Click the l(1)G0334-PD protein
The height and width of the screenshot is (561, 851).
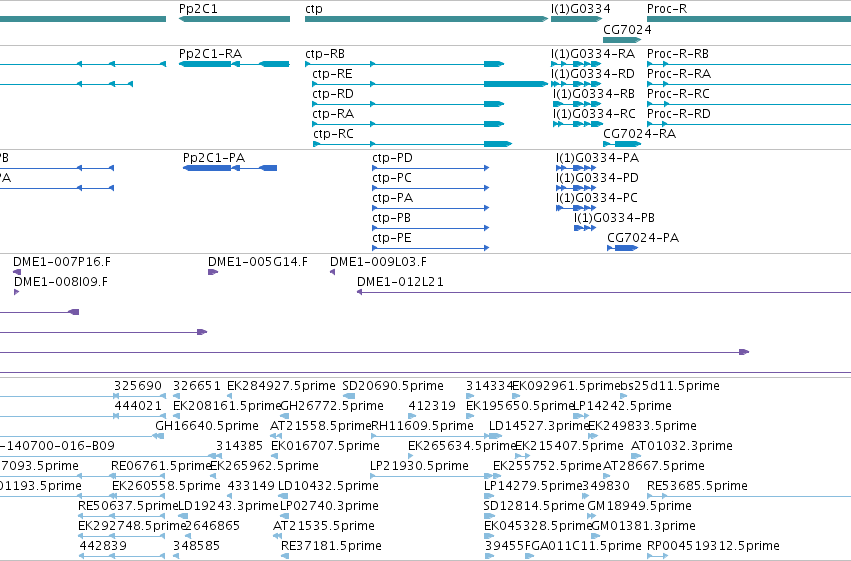(x=576, y=188)
